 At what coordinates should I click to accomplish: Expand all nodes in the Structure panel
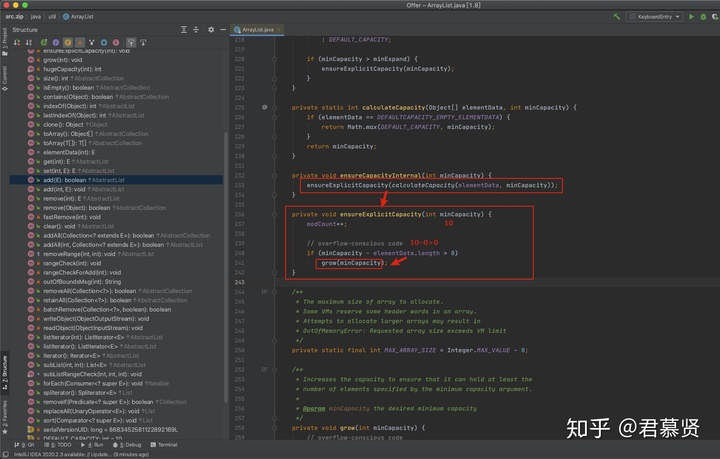(184, 29)
